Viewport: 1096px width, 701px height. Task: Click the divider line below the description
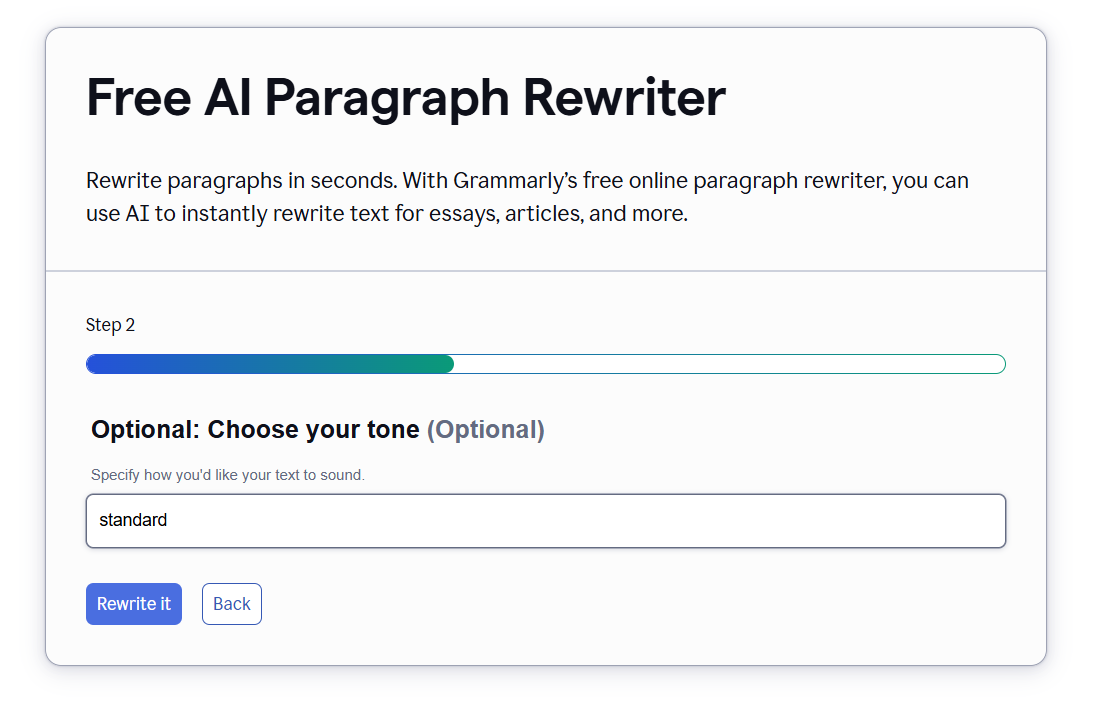point(546,268)
